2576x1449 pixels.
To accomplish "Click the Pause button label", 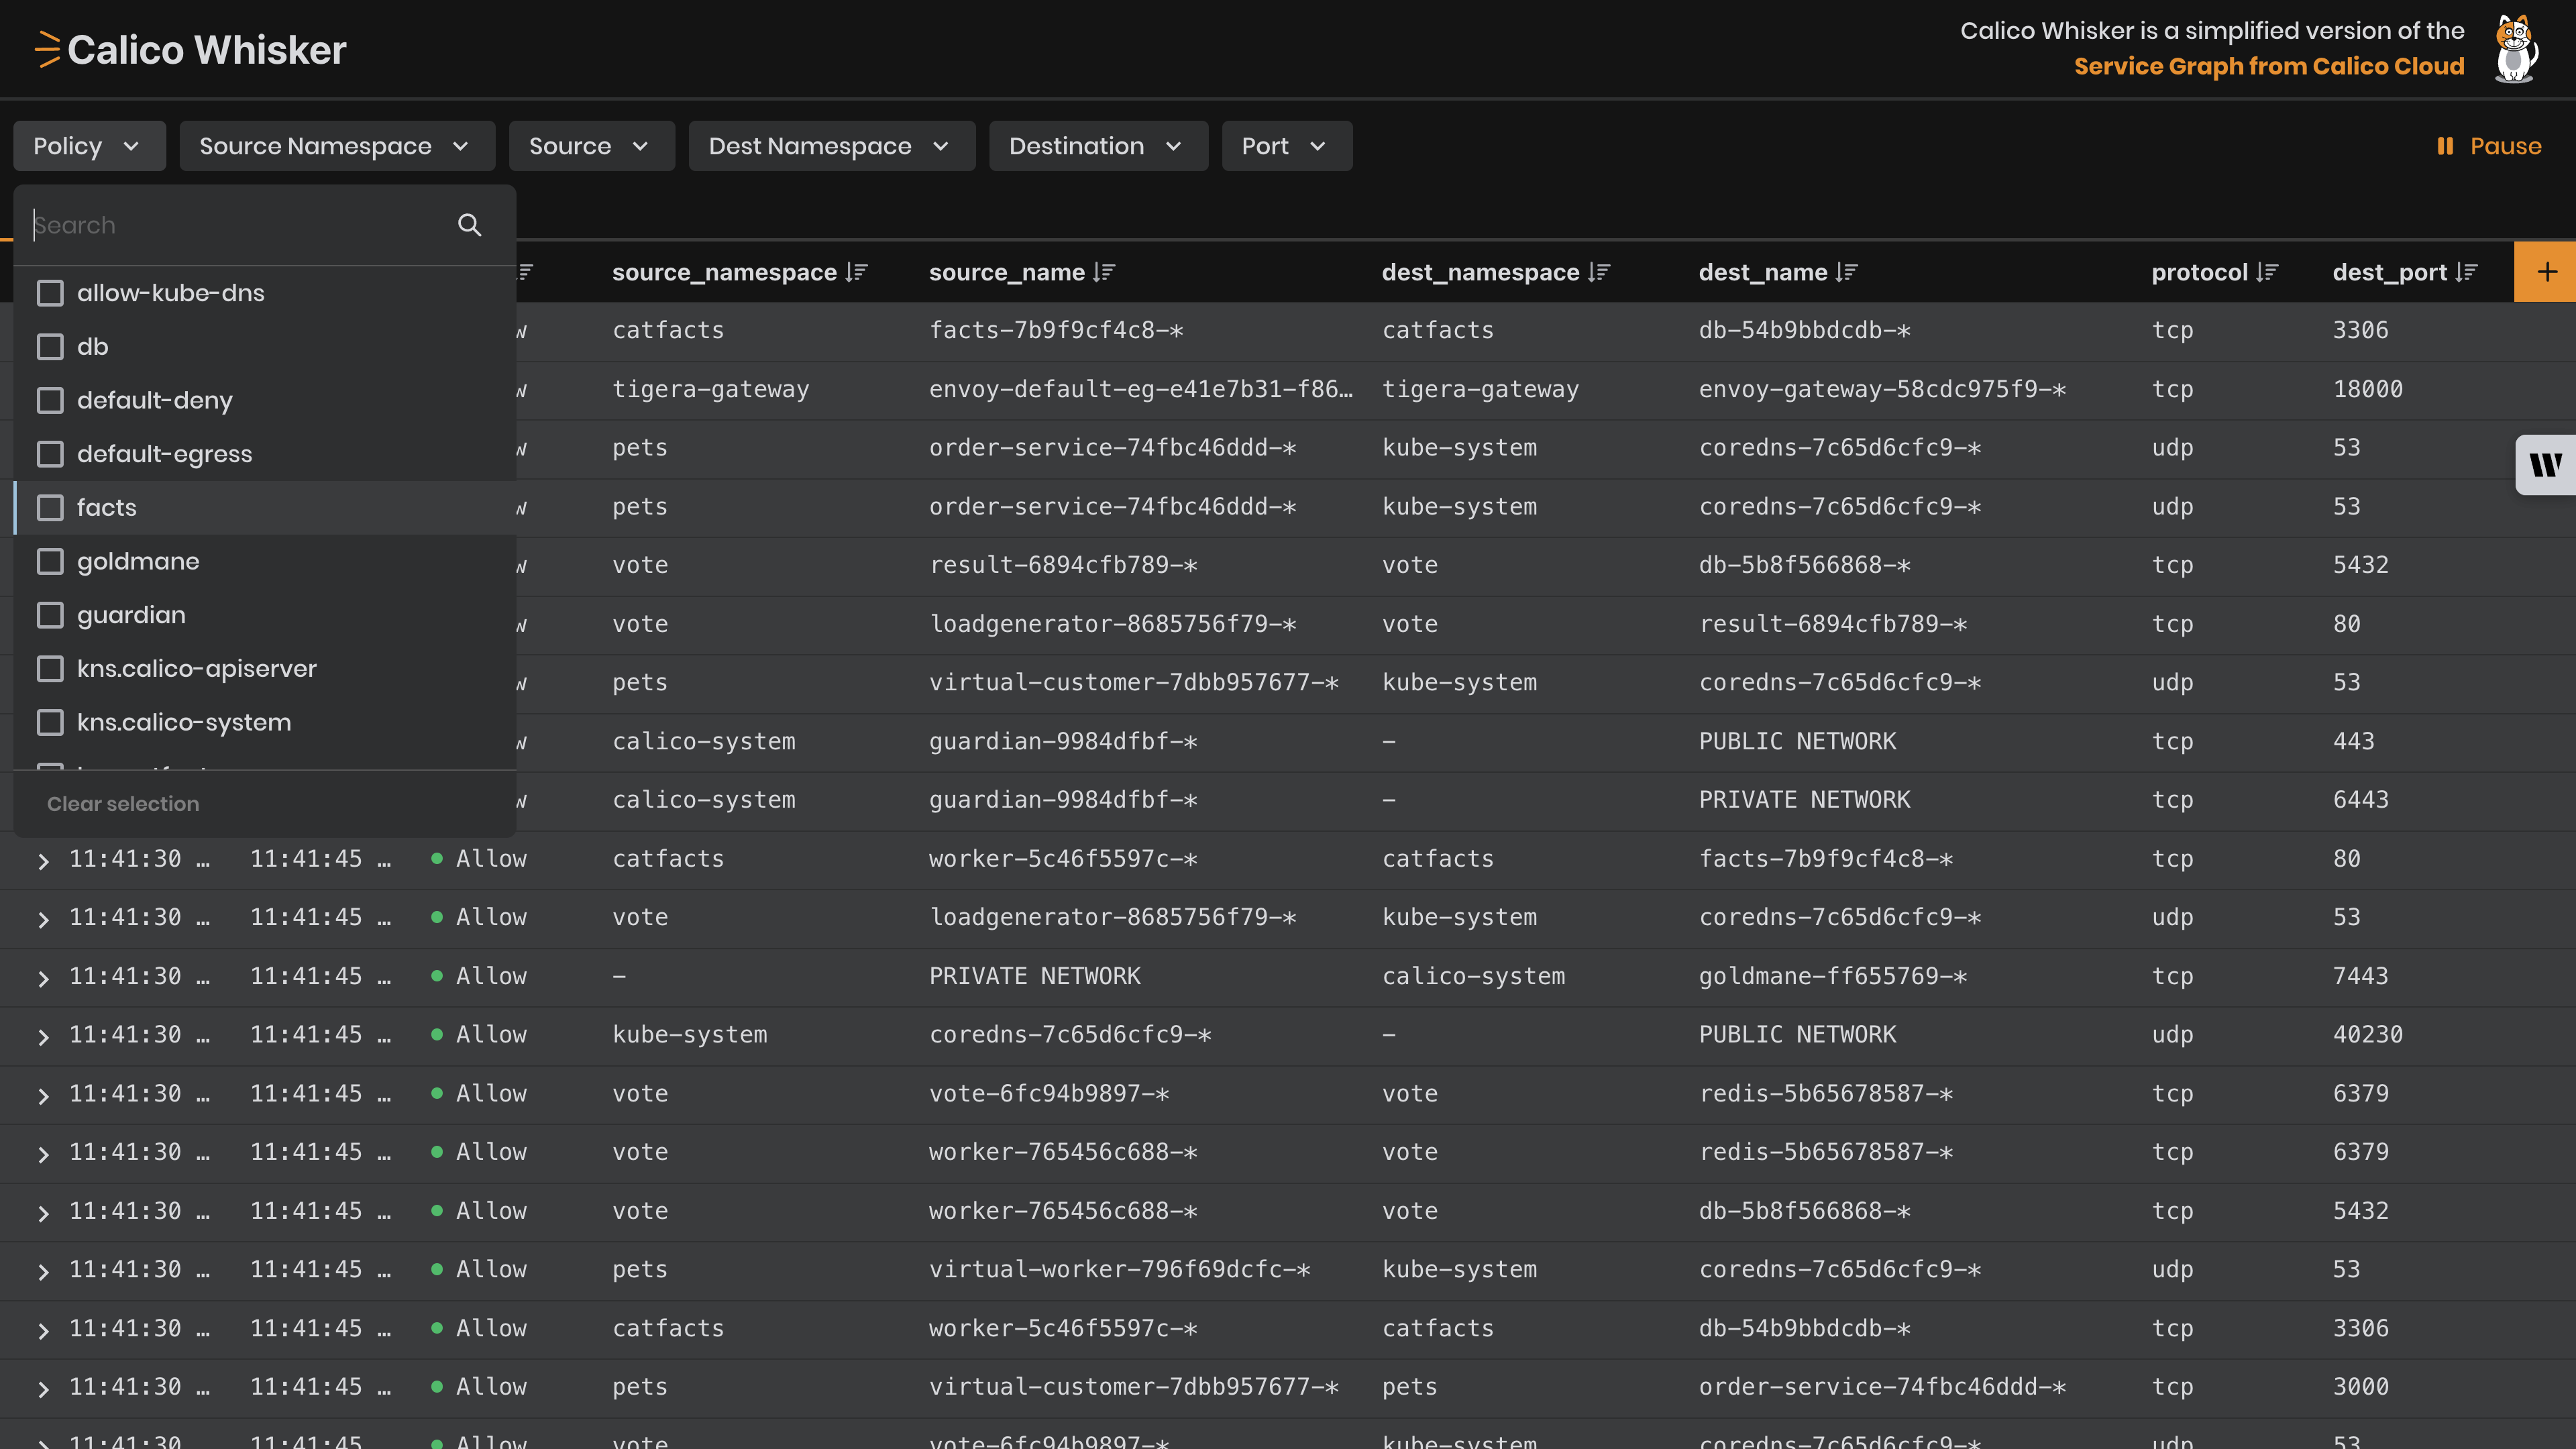I will pyautogui.click(x=2505, y=146).
